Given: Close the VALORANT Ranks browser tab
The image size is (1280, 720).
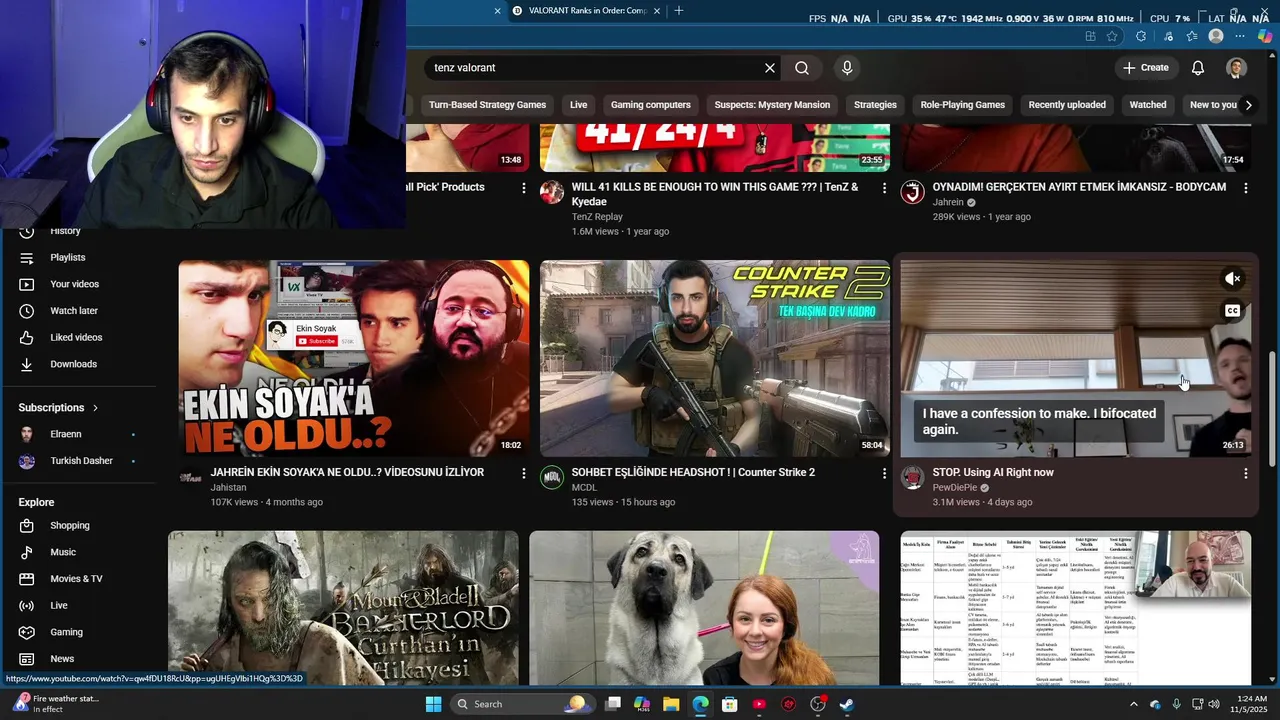Looking at the screenshot, I should pos(657,11).
